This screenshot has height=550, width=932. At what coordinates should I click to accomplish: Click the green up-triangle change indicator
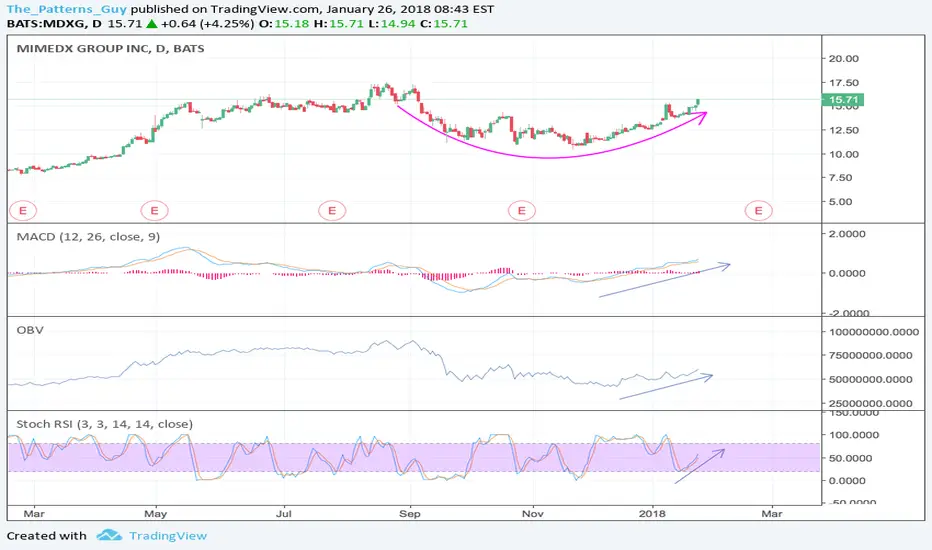[x=152, y=24]
